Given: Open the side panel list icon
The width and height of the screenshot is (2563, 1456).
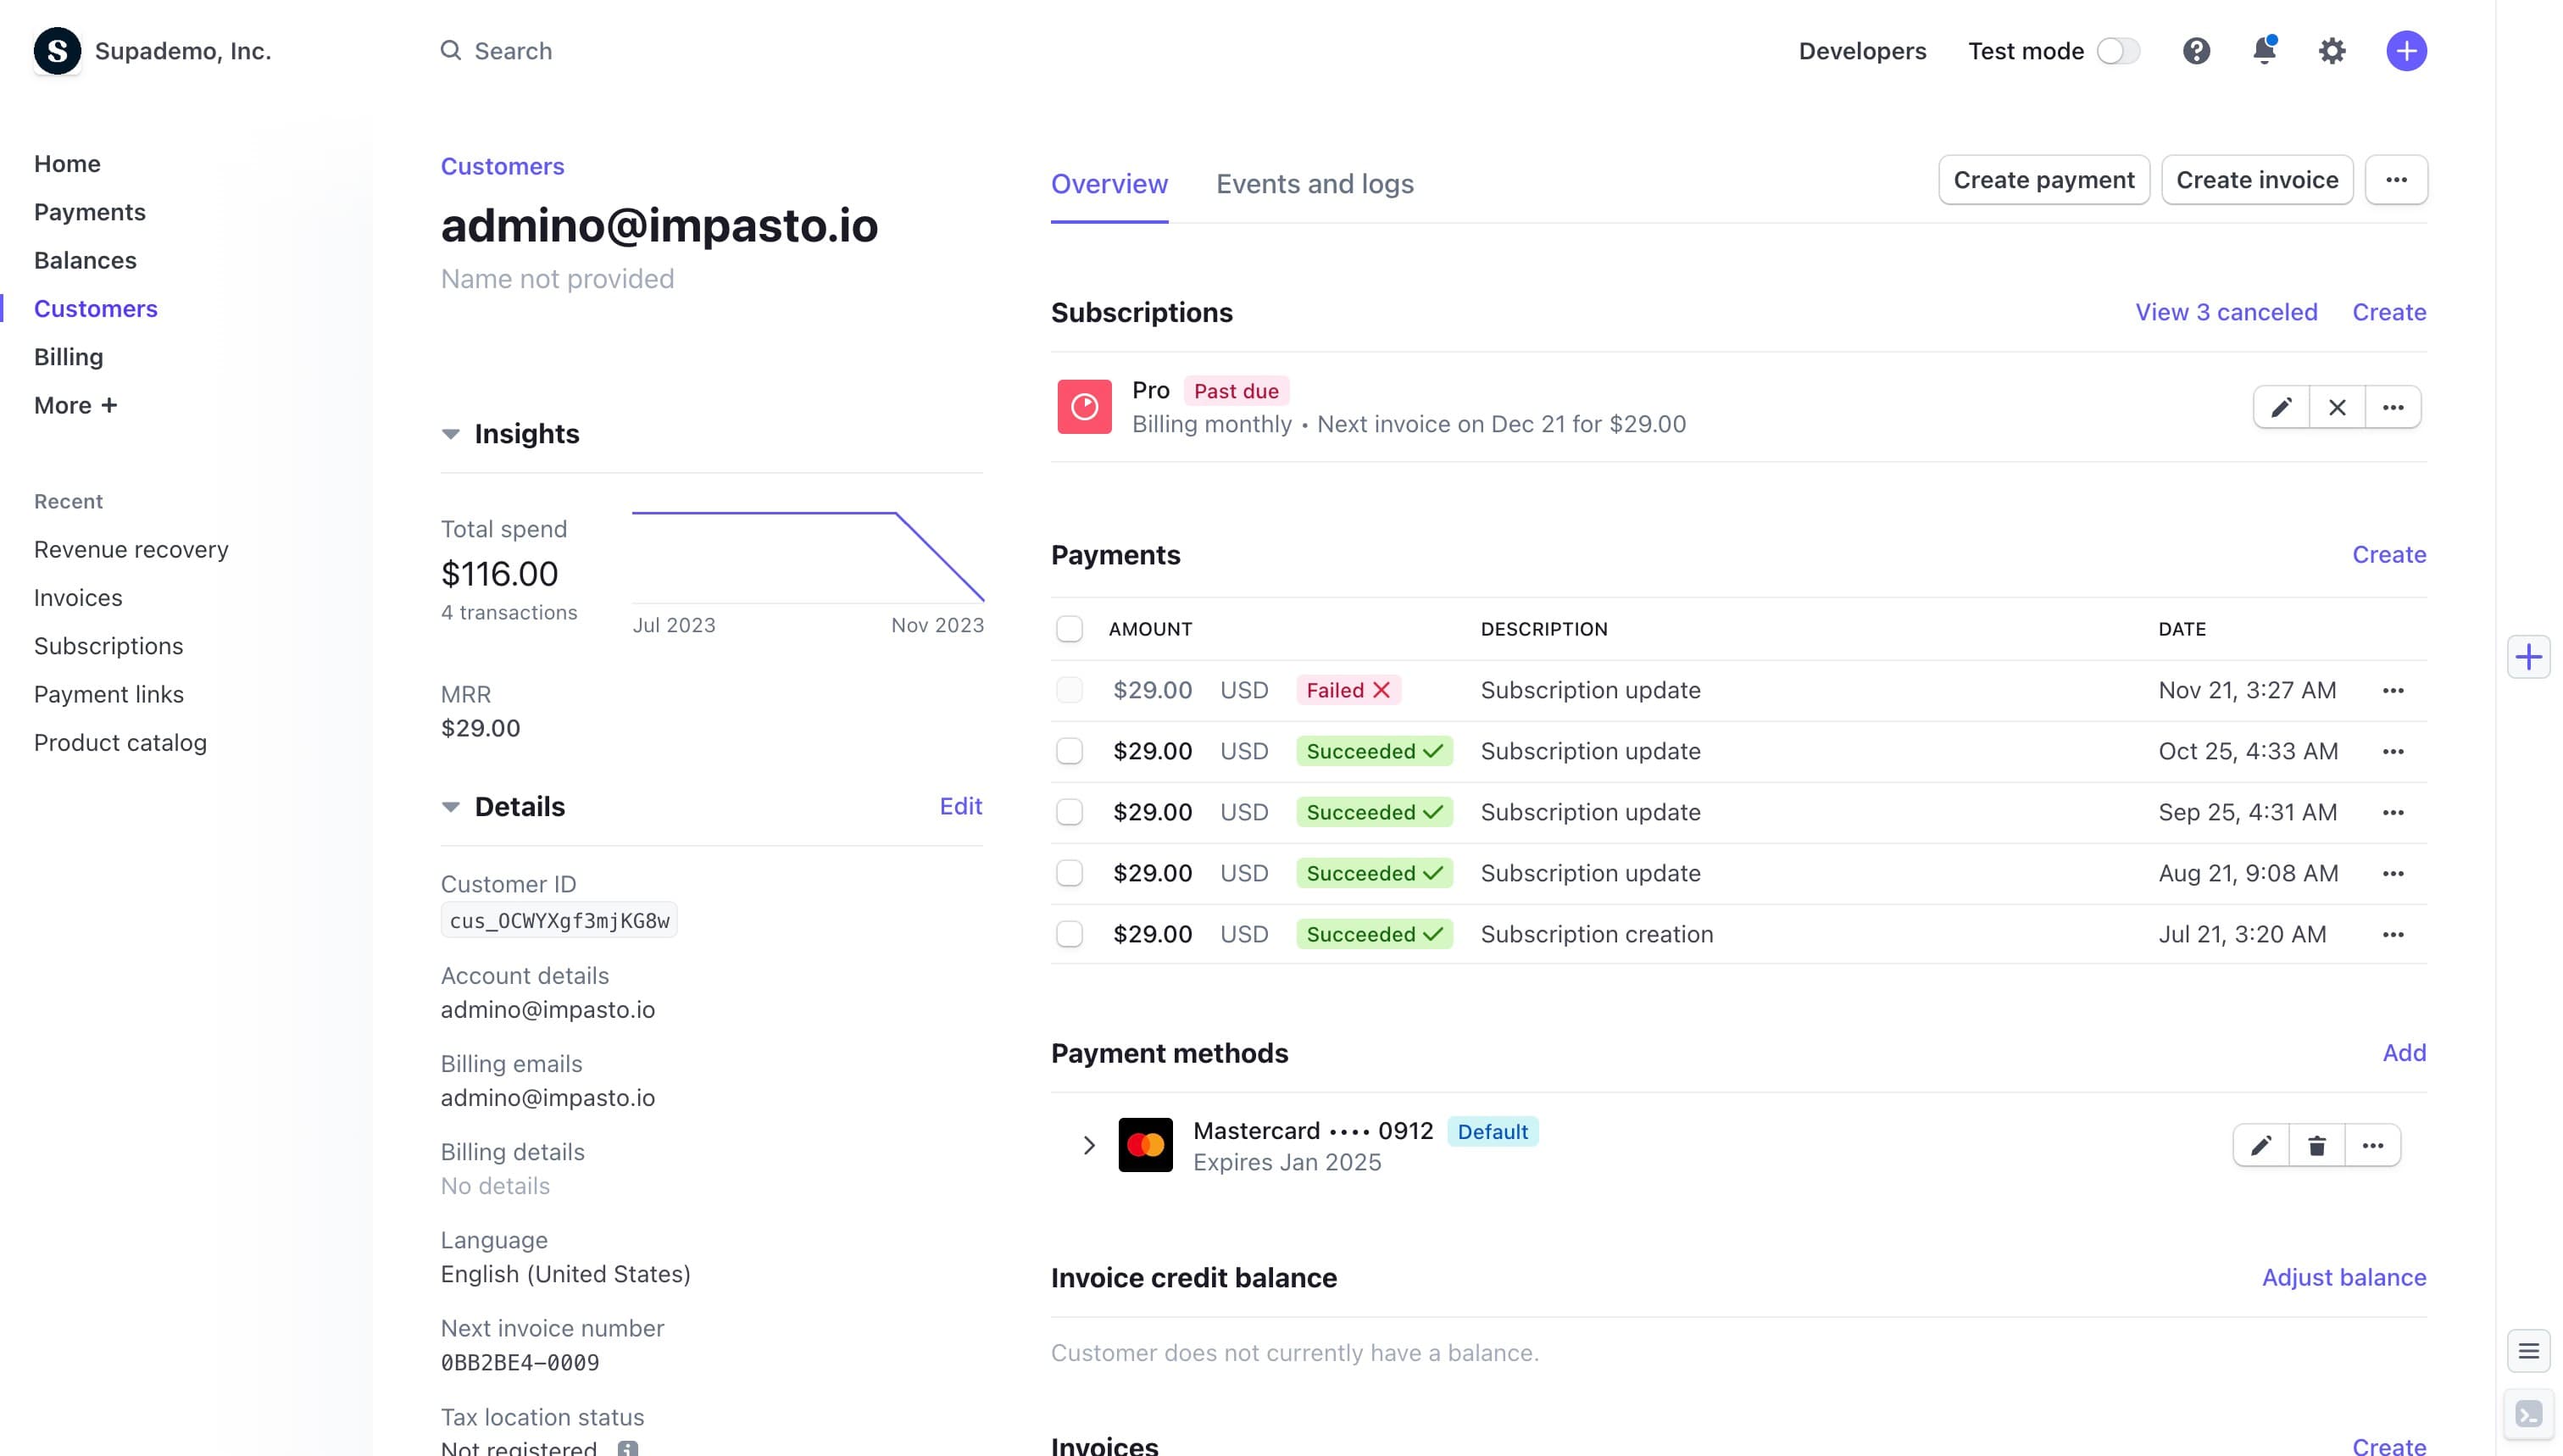Looking at the screenshot, I should tap(2528, 1352).
